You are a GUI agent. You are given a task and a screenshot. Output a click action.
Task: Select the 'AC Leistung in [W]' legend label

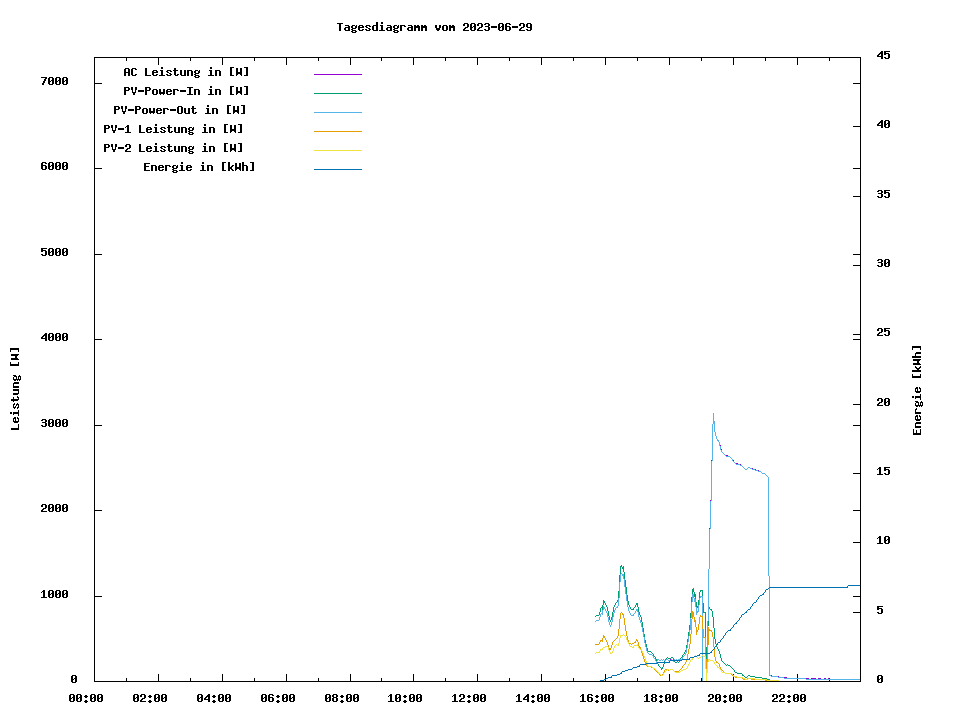point(186,72)
